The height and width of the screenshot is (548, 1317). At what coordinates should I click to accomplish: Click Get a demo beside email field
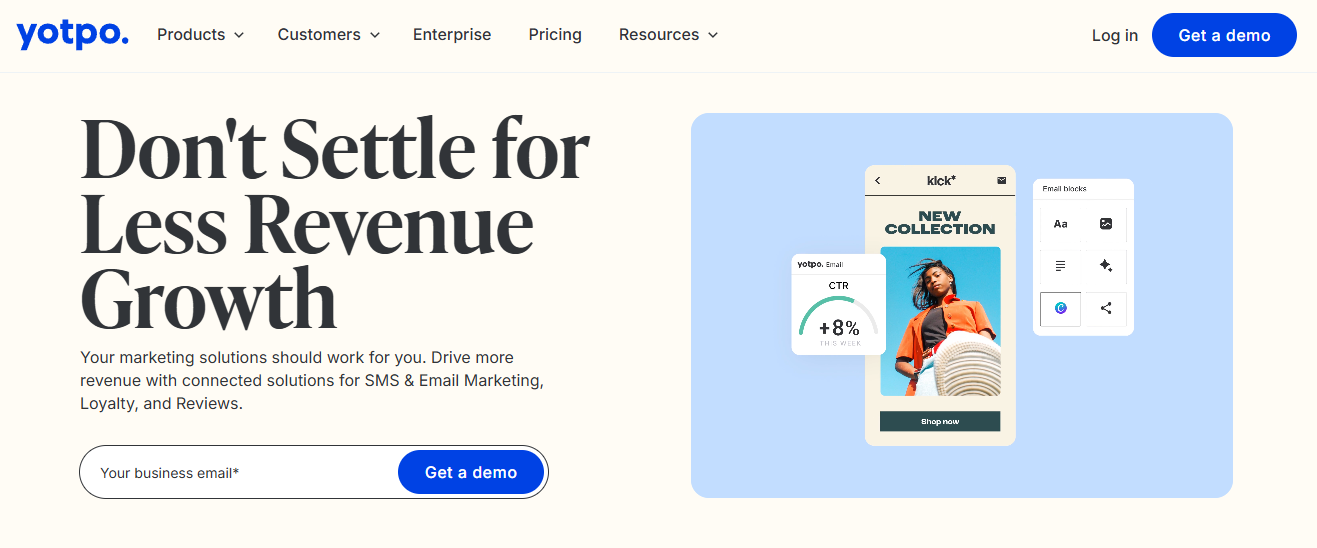[471, 472]
